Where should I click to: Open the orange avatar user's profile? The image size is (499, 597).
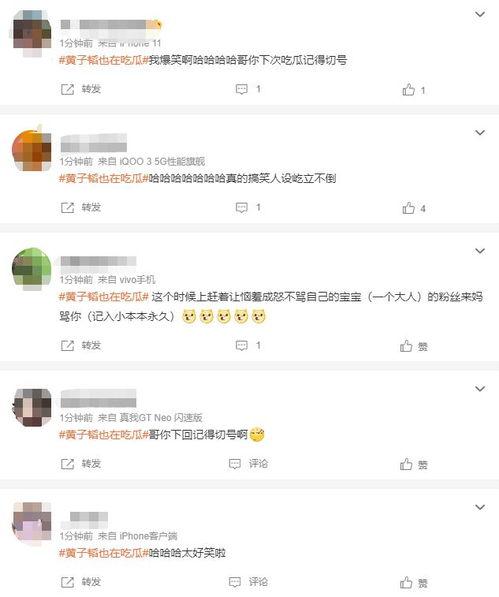(32, 148)
